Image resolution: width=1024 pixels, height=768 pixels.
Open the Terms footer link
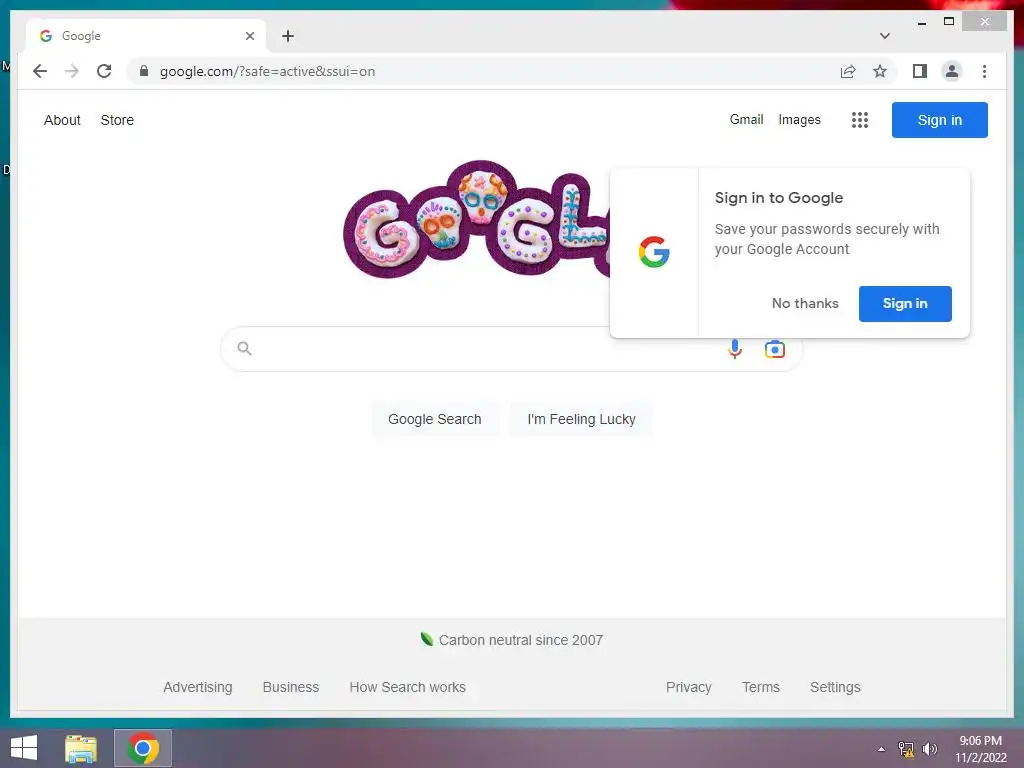(760, 687)
